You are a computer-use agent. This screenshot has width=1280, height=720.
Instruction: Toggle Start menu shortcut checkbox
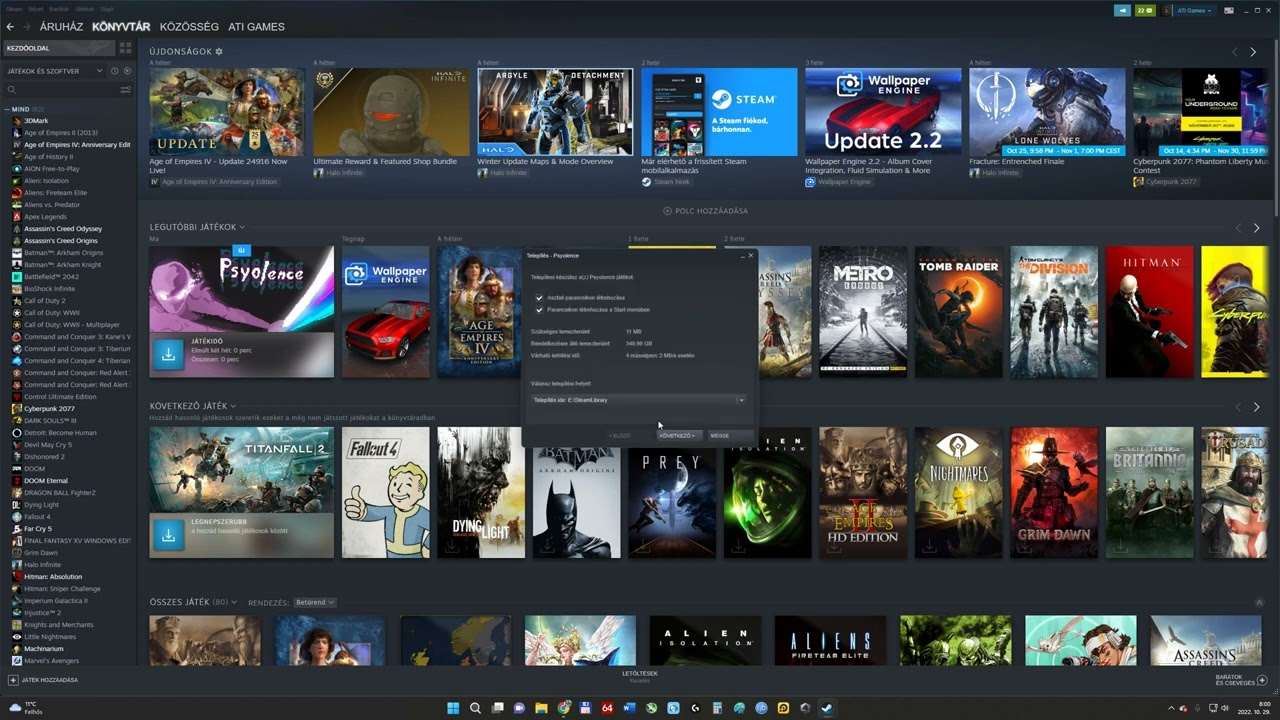point(539,310)
